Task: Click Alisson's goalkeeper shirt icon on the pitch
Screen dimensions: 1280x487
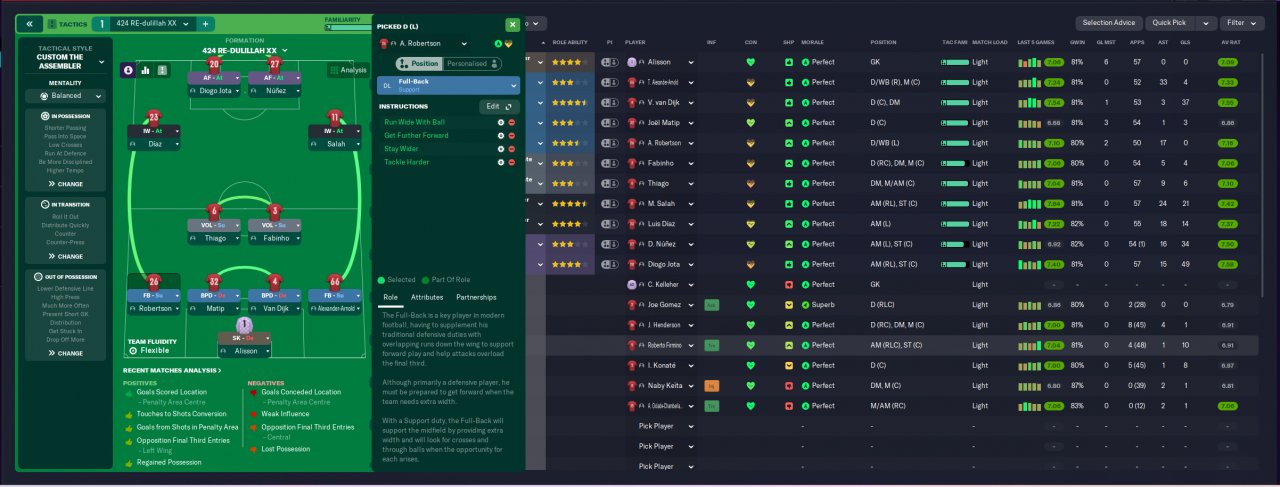Action: [244, 326]
